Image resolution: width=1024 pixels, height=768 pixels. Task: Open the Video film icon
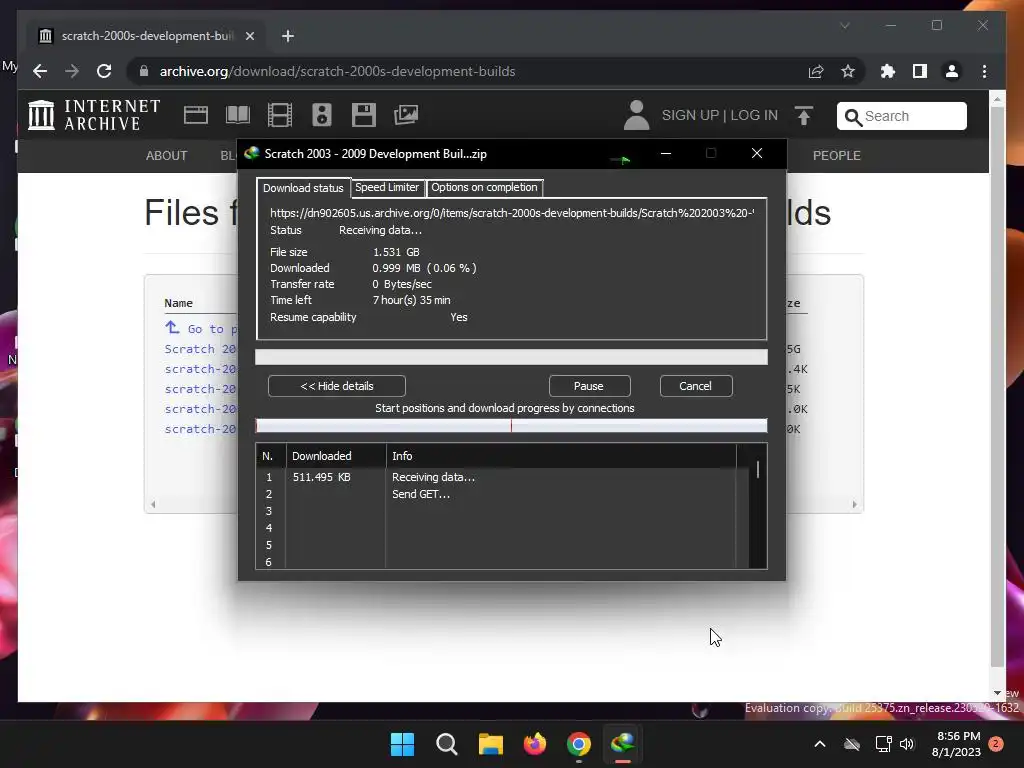click(280, 115)
